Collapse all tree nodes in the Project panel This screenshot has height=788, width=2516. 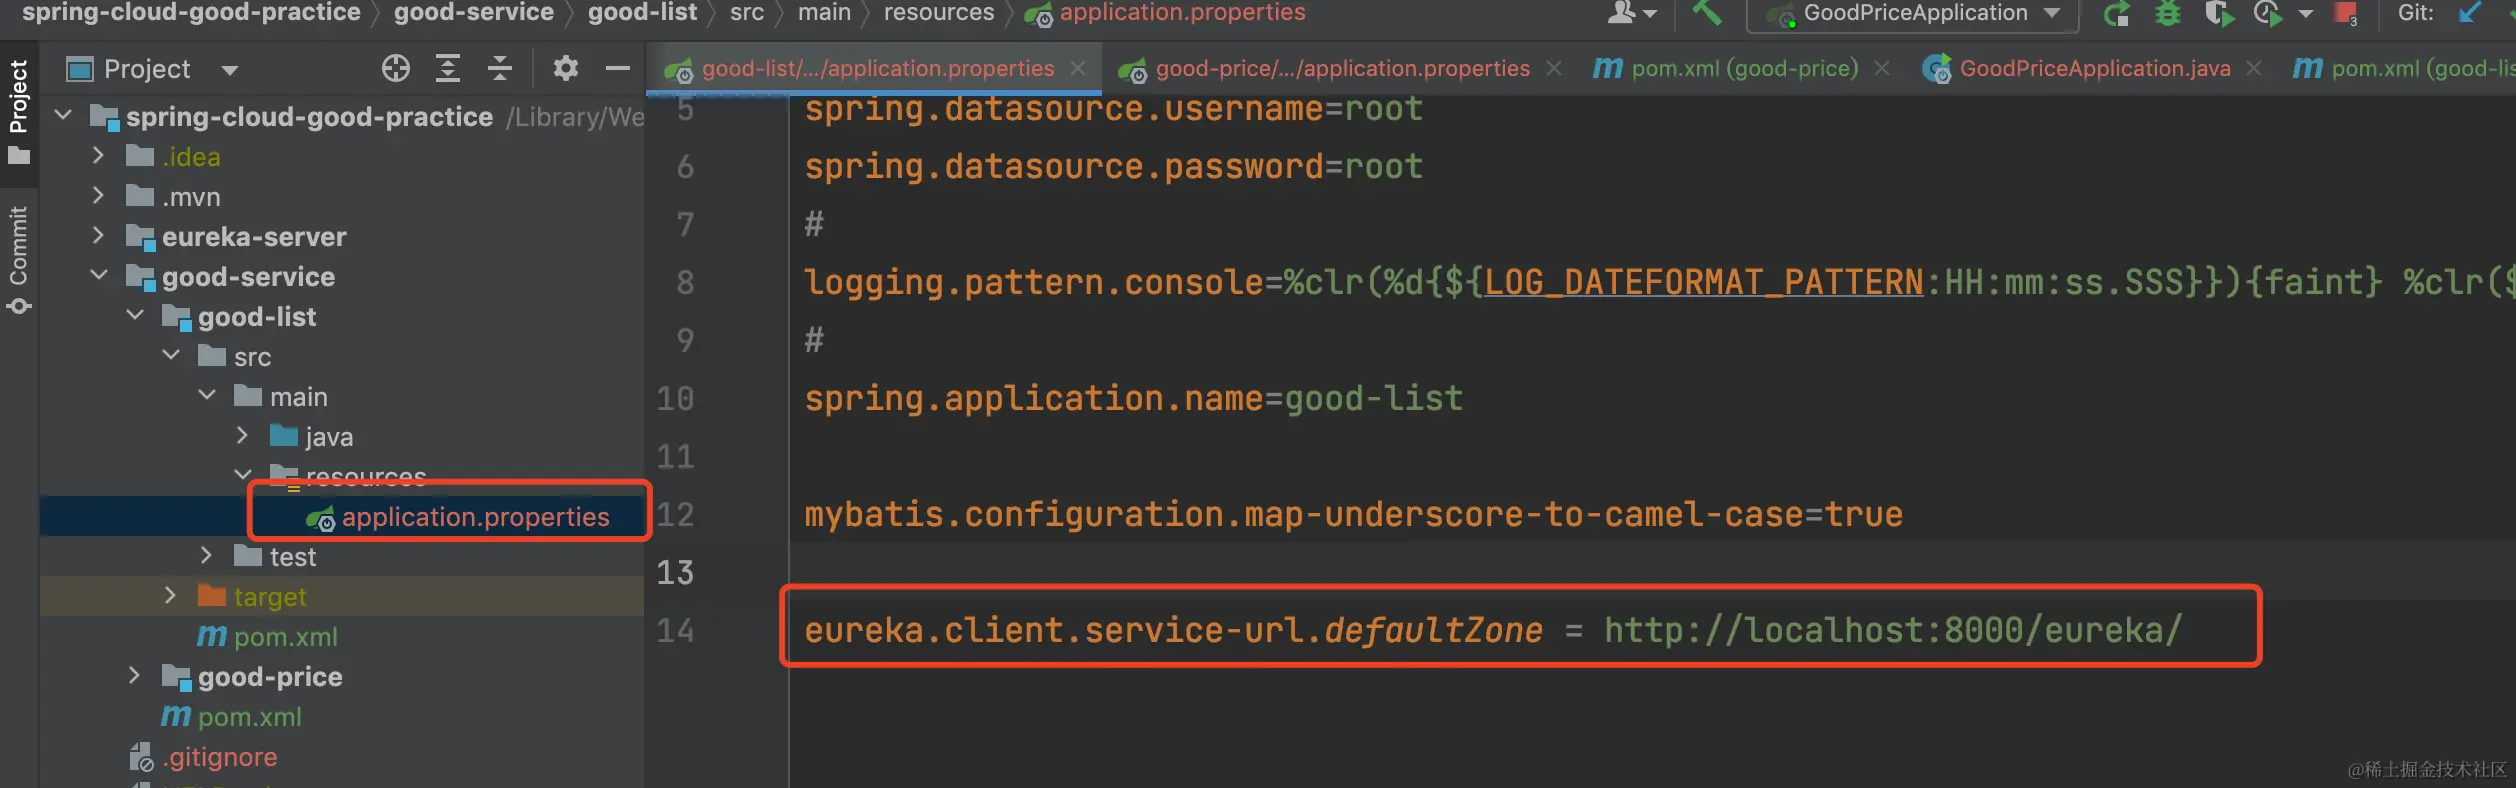pyautogui.click(x=500, y=68)
